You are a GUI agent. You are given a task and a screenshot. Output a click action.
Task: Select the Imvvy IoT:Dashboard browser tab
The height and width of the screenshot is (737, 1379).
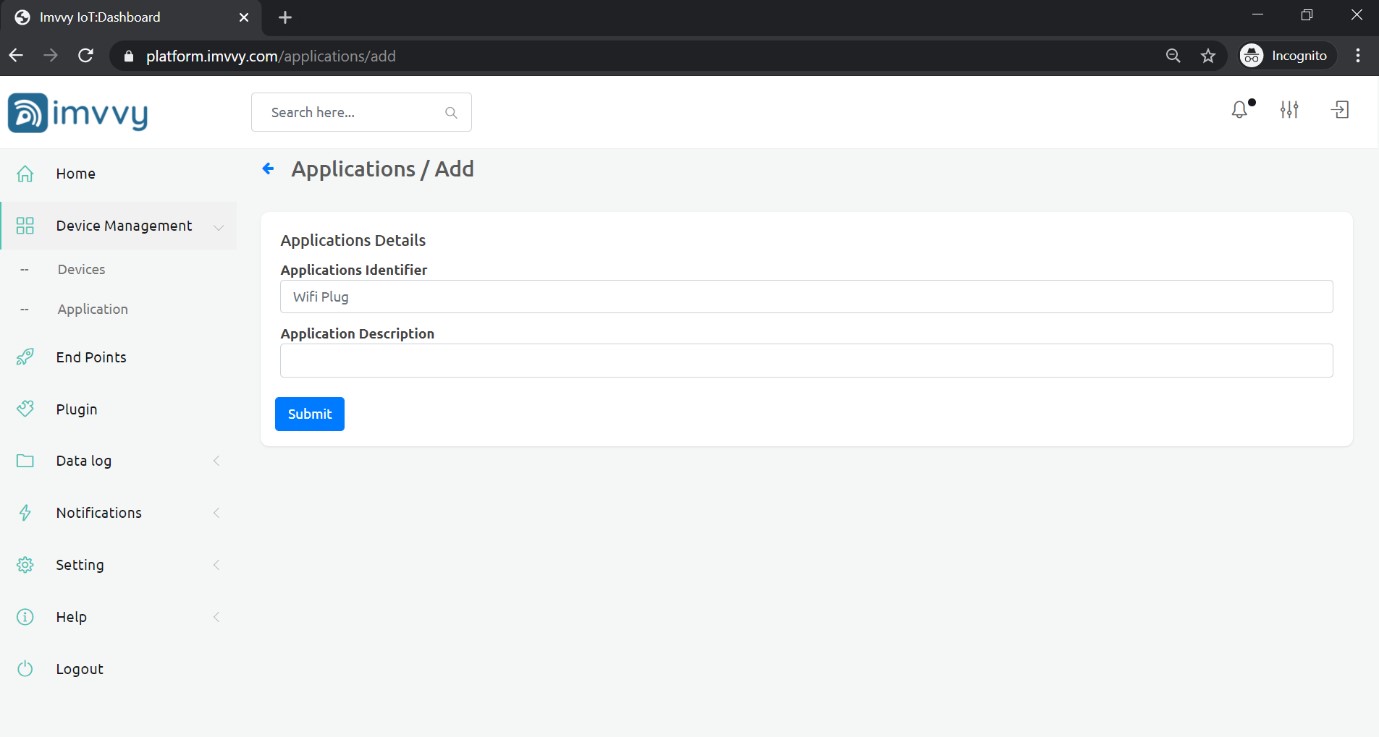pos(130,18)
